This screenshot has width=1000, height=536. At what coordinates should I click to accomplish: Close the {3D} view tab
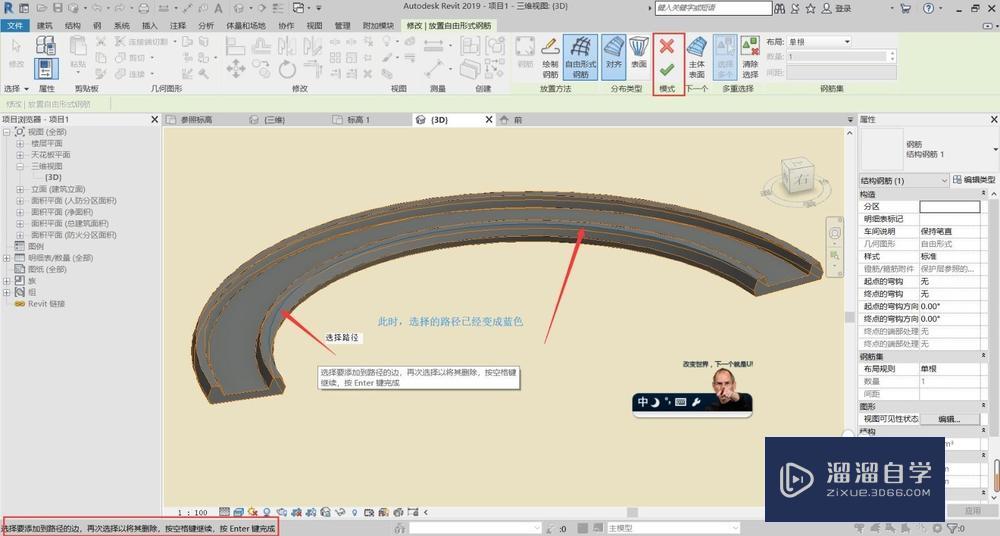(489, 119)
